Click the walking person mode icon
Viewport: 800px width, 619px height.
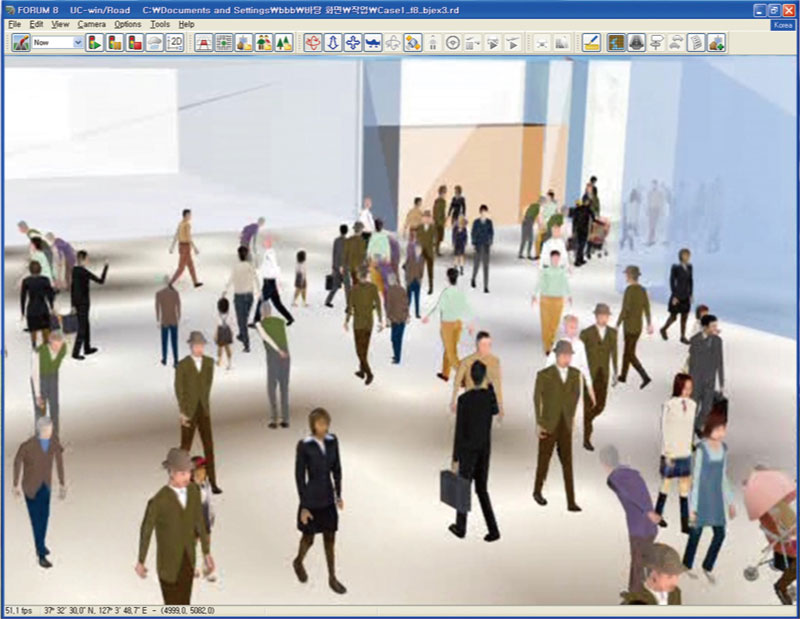pos(433,43)
